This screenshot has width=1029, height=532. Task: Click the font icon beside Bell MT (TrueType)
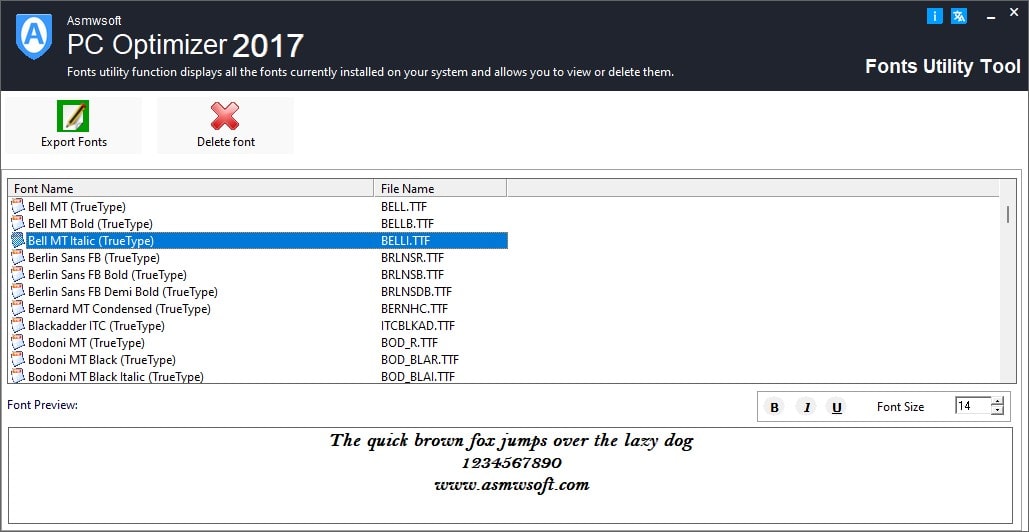coord(18,207)
